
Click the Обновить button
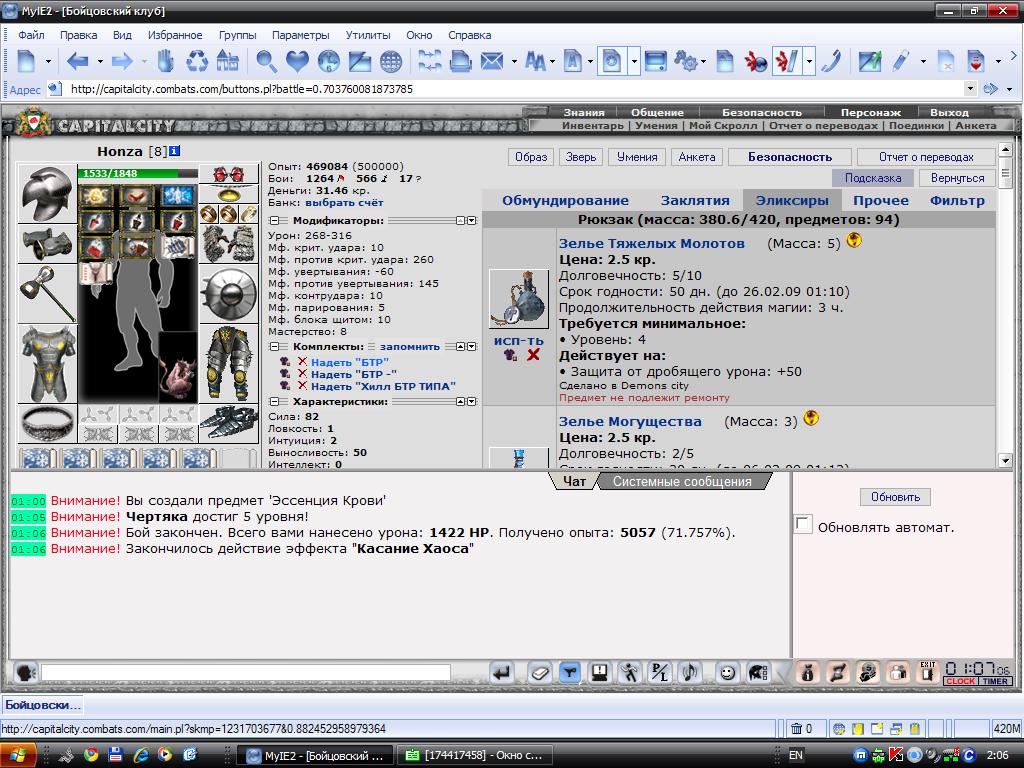pos(895,497)
